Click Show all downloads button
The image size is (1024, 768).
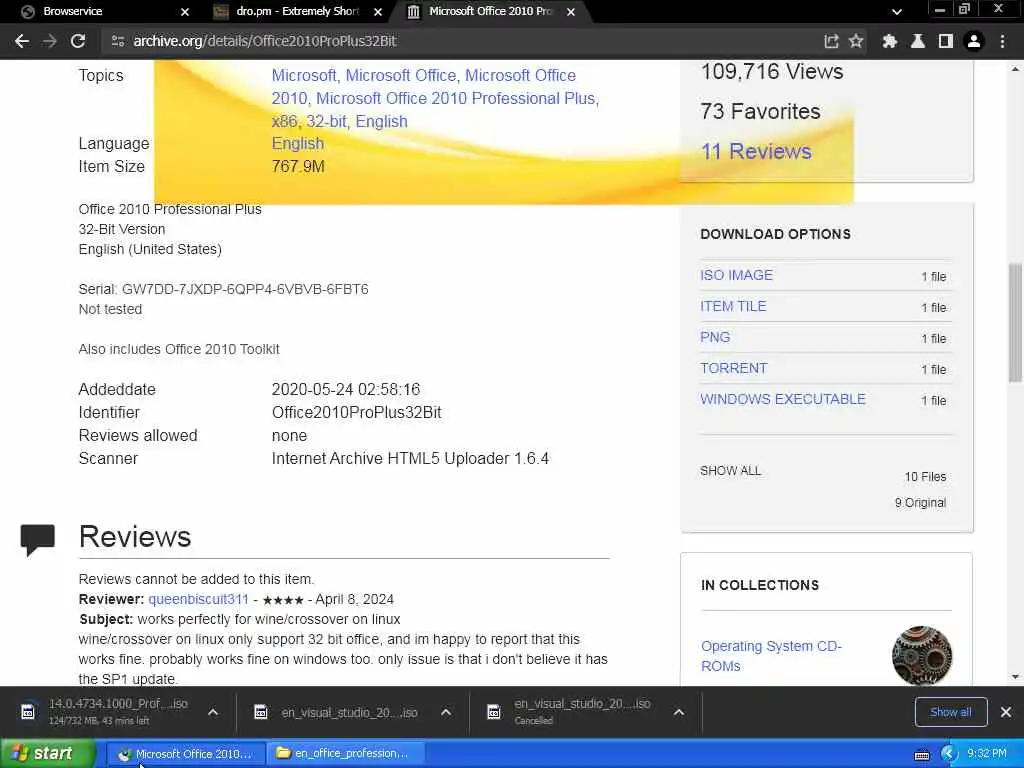tap(950, 712)
